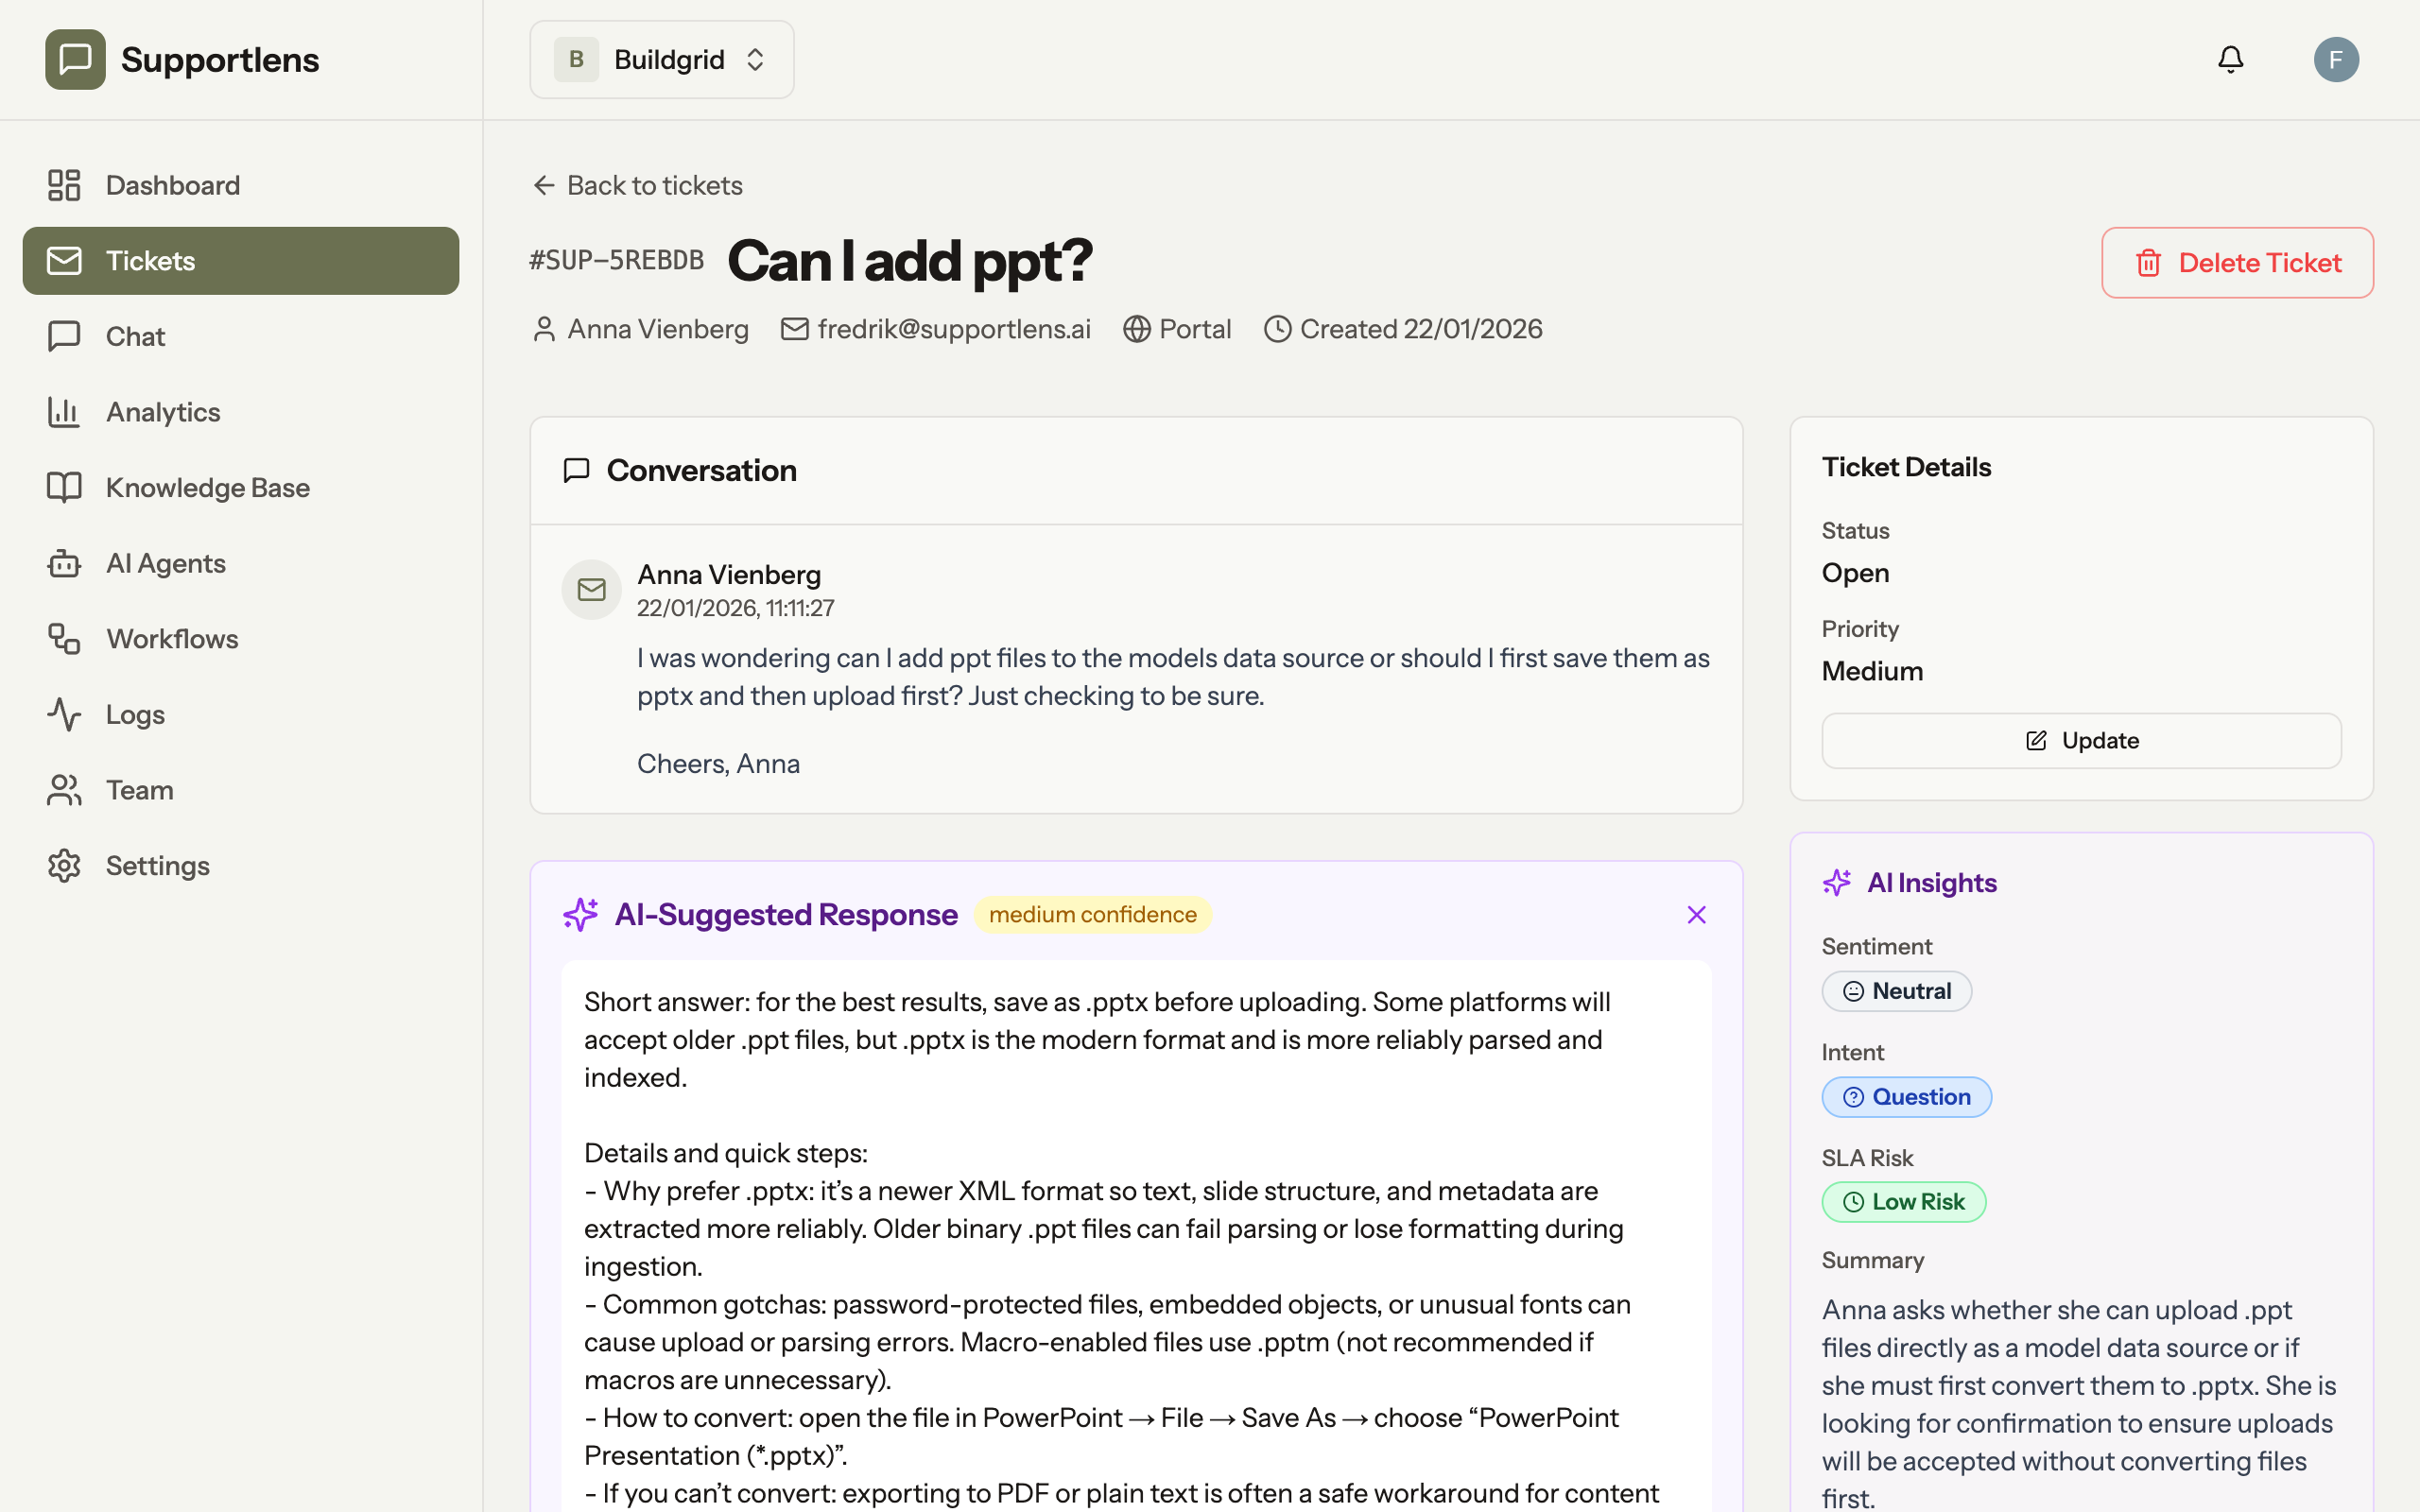The image size is (2420, 1512).
Task: Click the medium confidence label
Action: (1092, 915)
